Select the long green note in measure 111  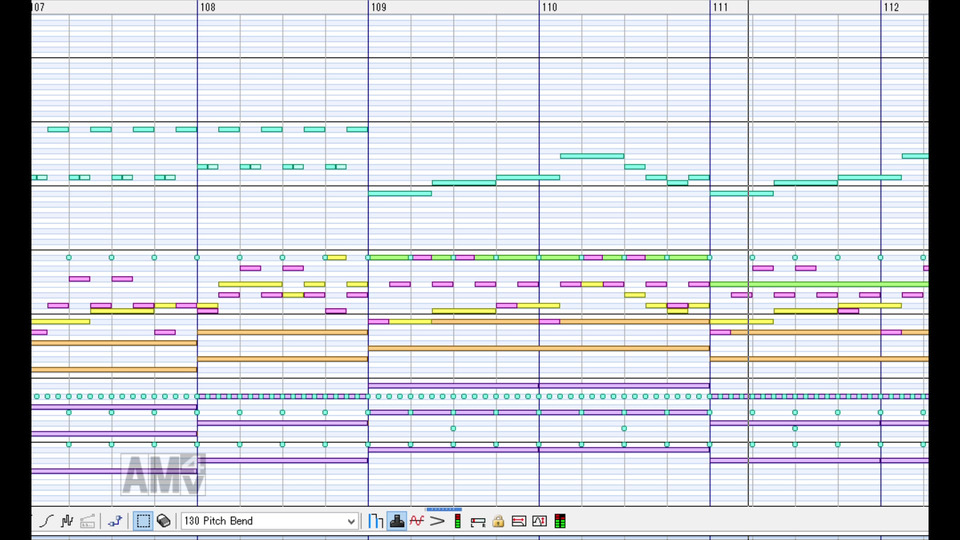(819, 284)
